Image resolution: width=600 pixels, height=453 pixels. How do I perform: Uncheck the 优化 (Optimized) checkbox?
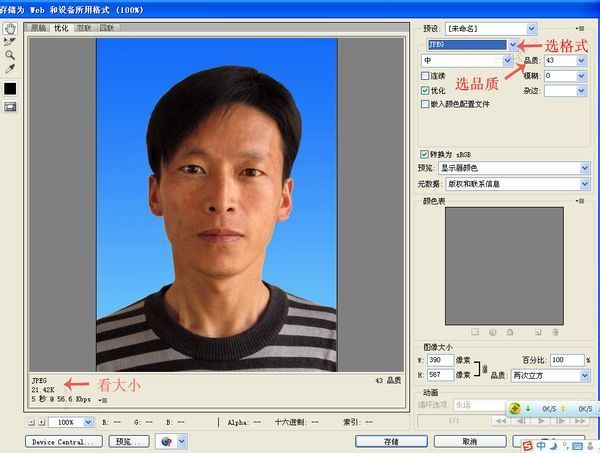(x=426, y=89)
